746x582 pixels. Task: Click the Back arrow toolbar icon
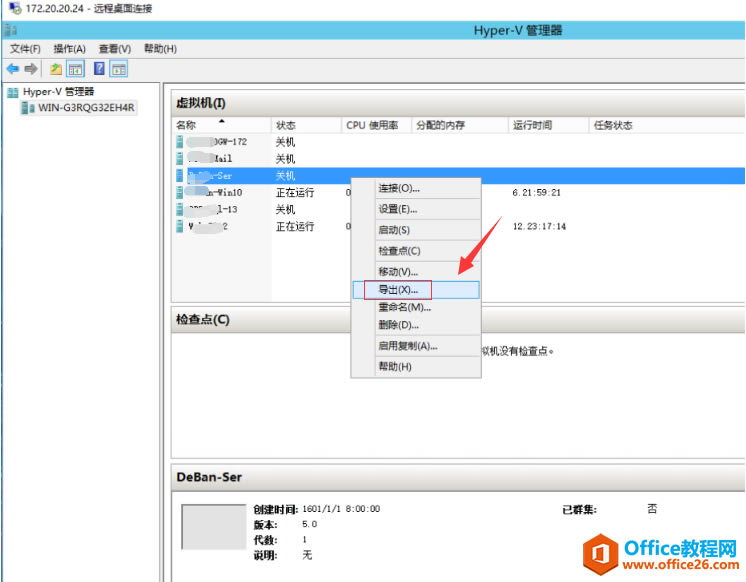click(x=12, y=69)
